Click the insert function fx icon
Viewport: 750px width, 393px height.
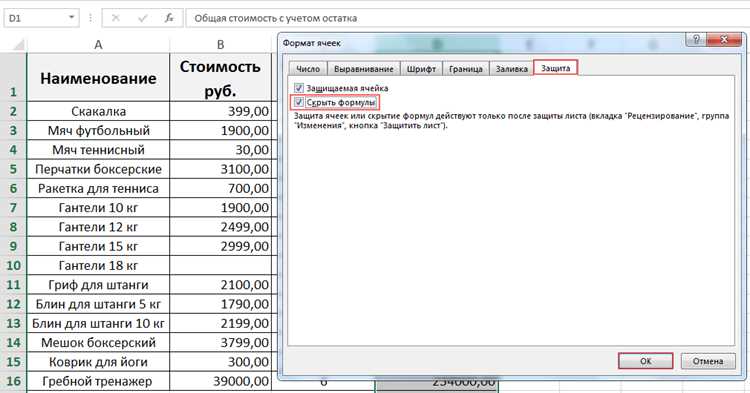pyautogui.click(x=169, y=18)
